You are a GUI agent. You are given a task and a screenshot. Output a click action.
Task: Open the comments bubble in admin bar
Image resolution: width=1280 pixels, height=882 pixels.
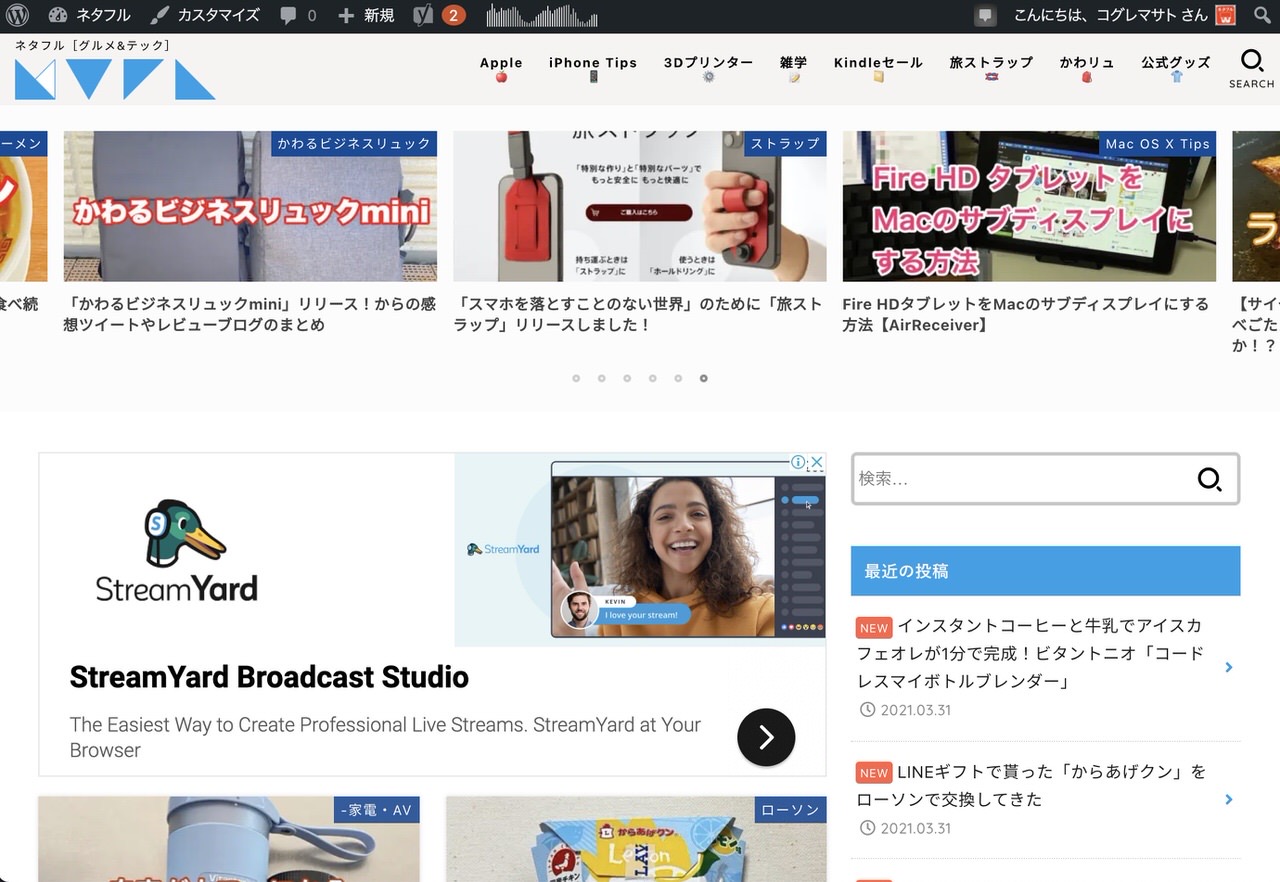(x=298, y=15)
